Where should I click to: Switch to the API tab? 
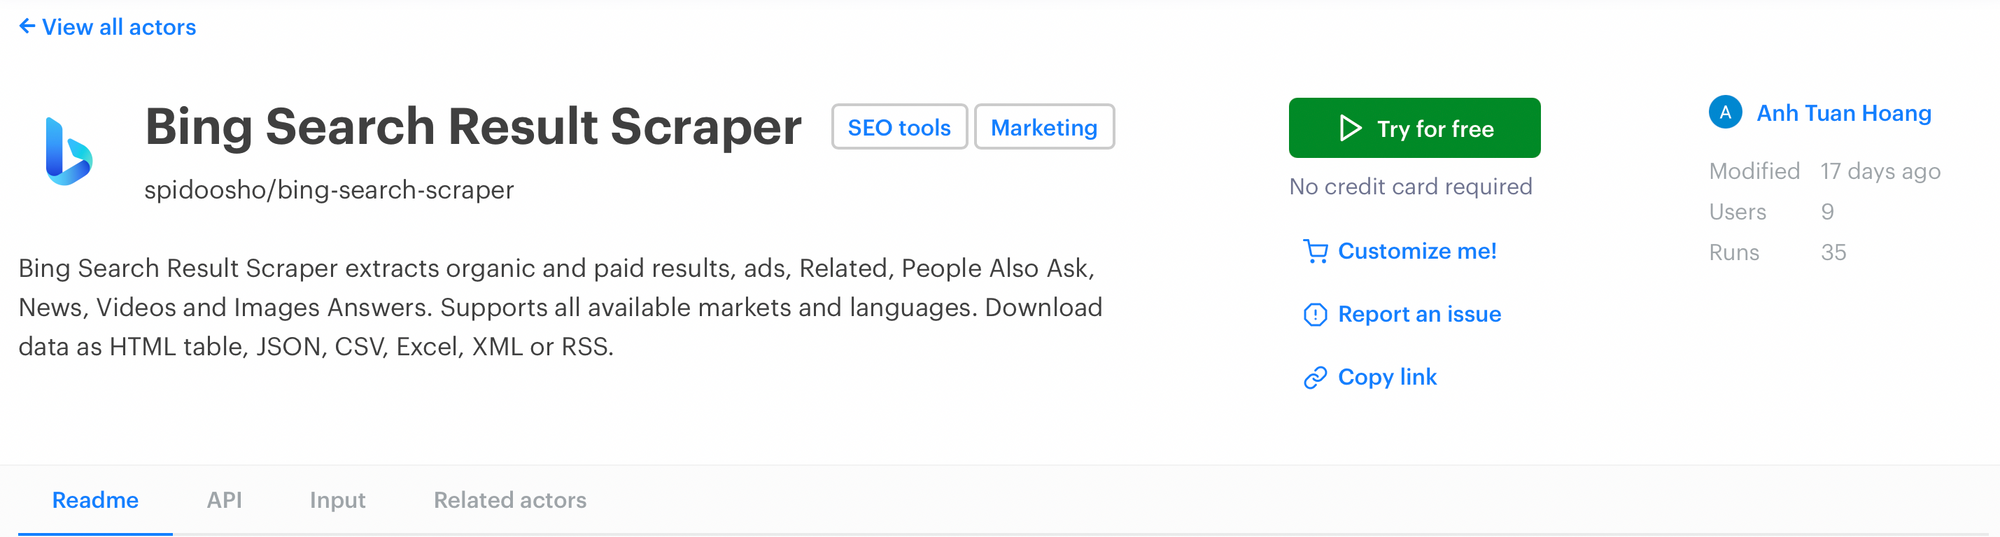pyautogui.click(x=224, y=500)
